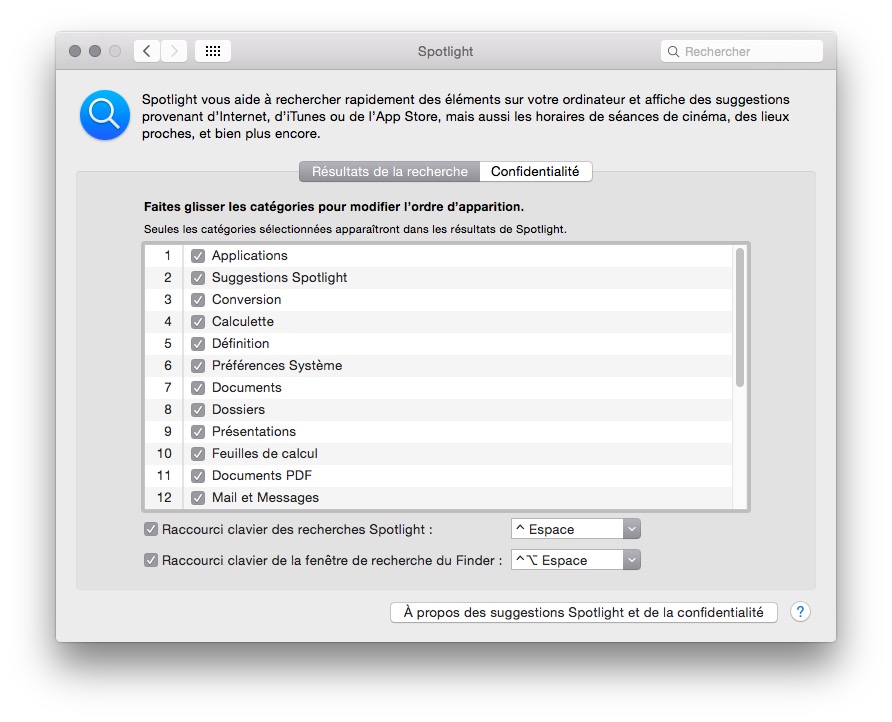The width and height of the screenshot is (892, 722).
Task: Open À propos des suggestions Spotlight button
Action: [584, 613]
